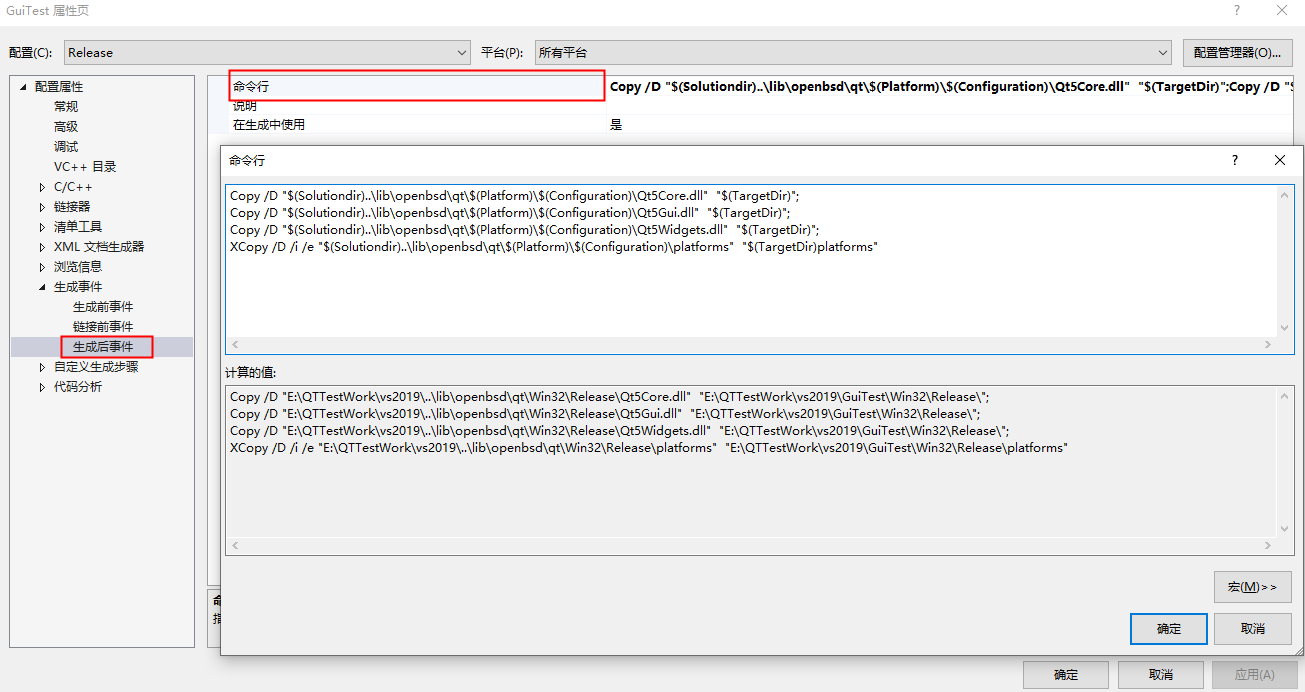The image size is (1305, 692).
Task: Click the computed Qt5Widgets.dll value line
Action: [x=619, y=431]
